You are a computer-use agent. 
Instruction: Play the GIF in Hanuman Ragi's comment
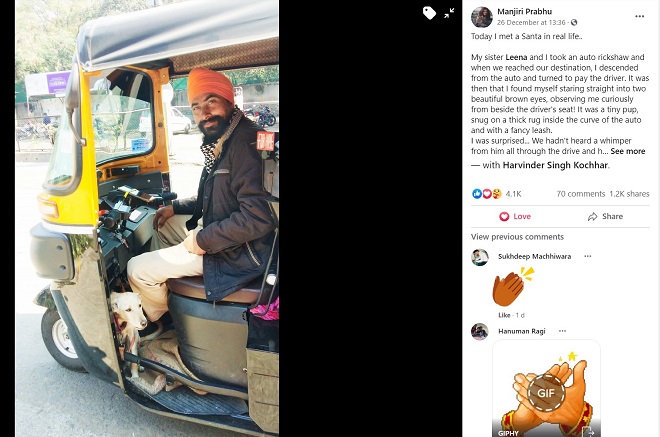point(546,393)
